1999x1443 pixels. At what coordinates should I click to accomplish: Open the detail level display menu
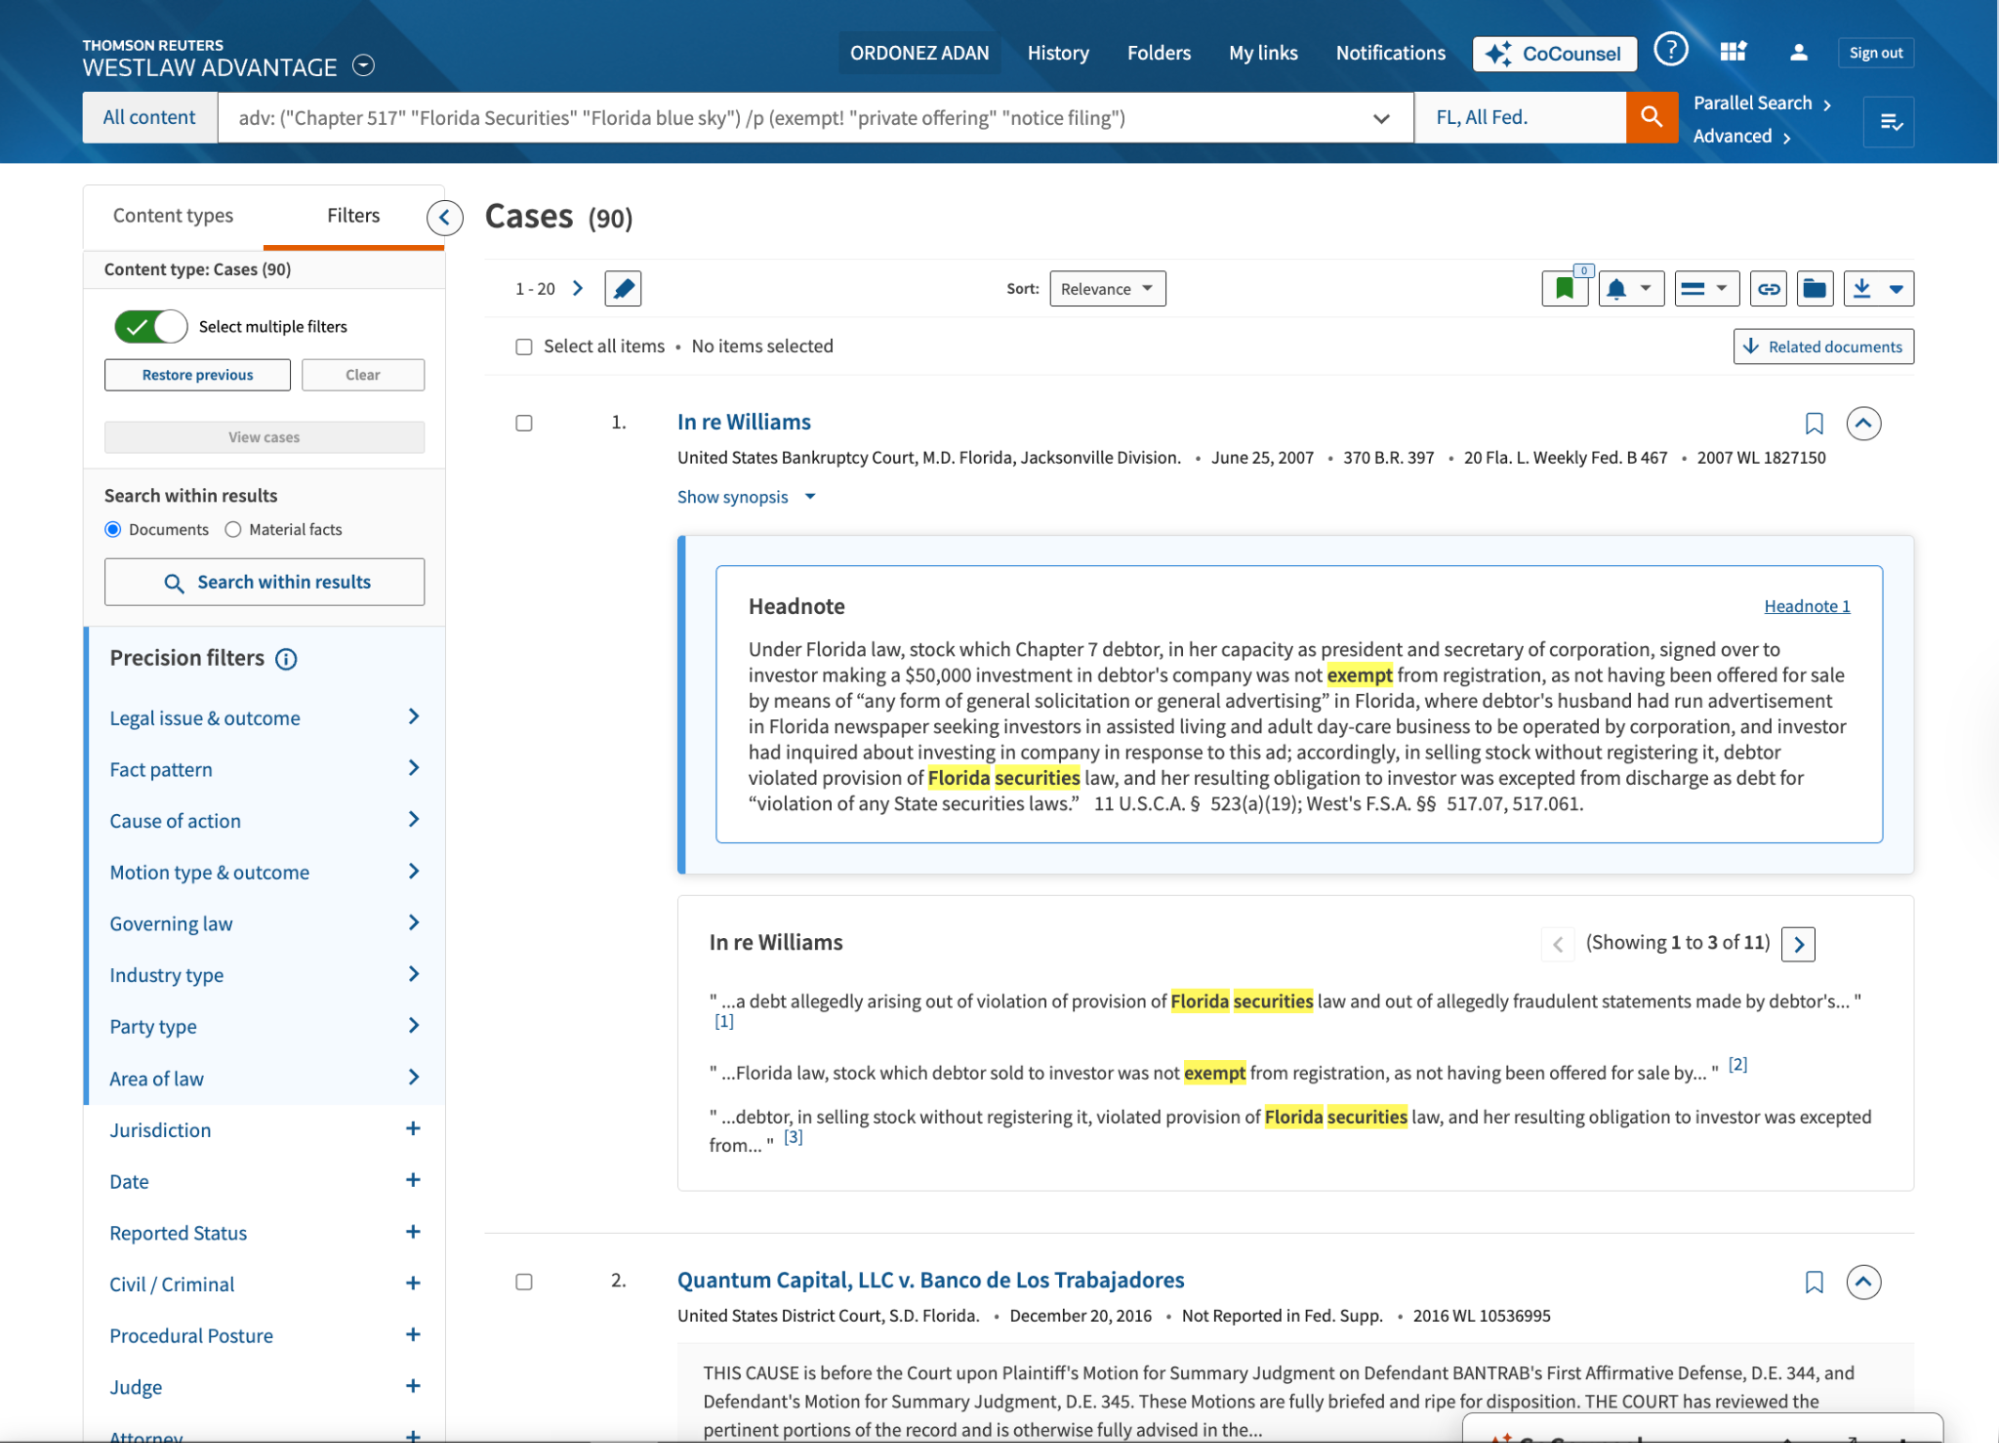(1706, 289)
